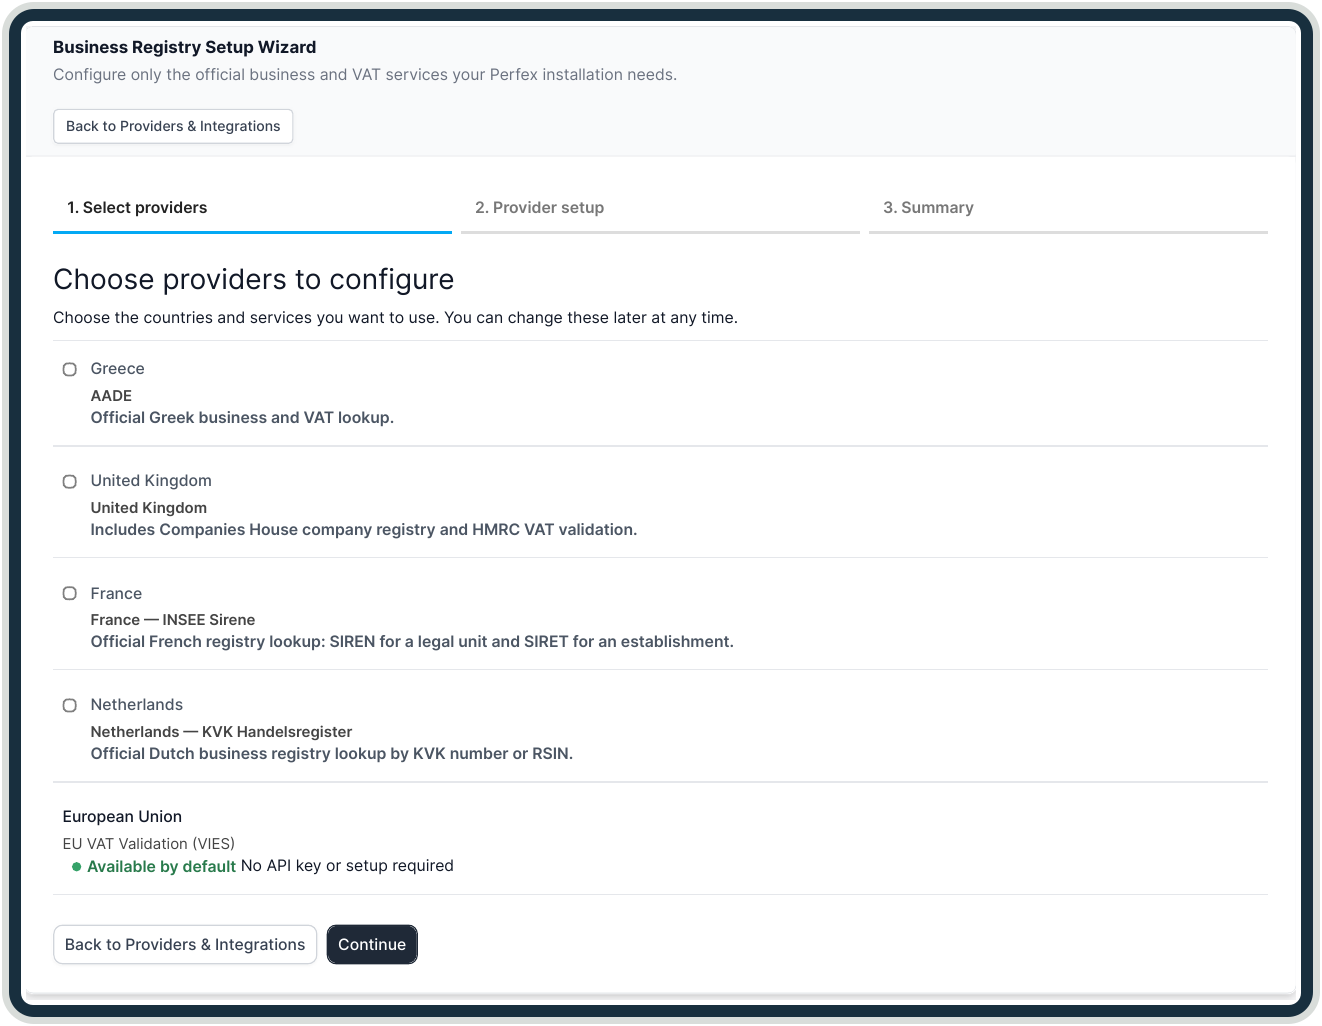
Task: Tick the Greece provider checkbox
Action: click(x=70, y=369)
